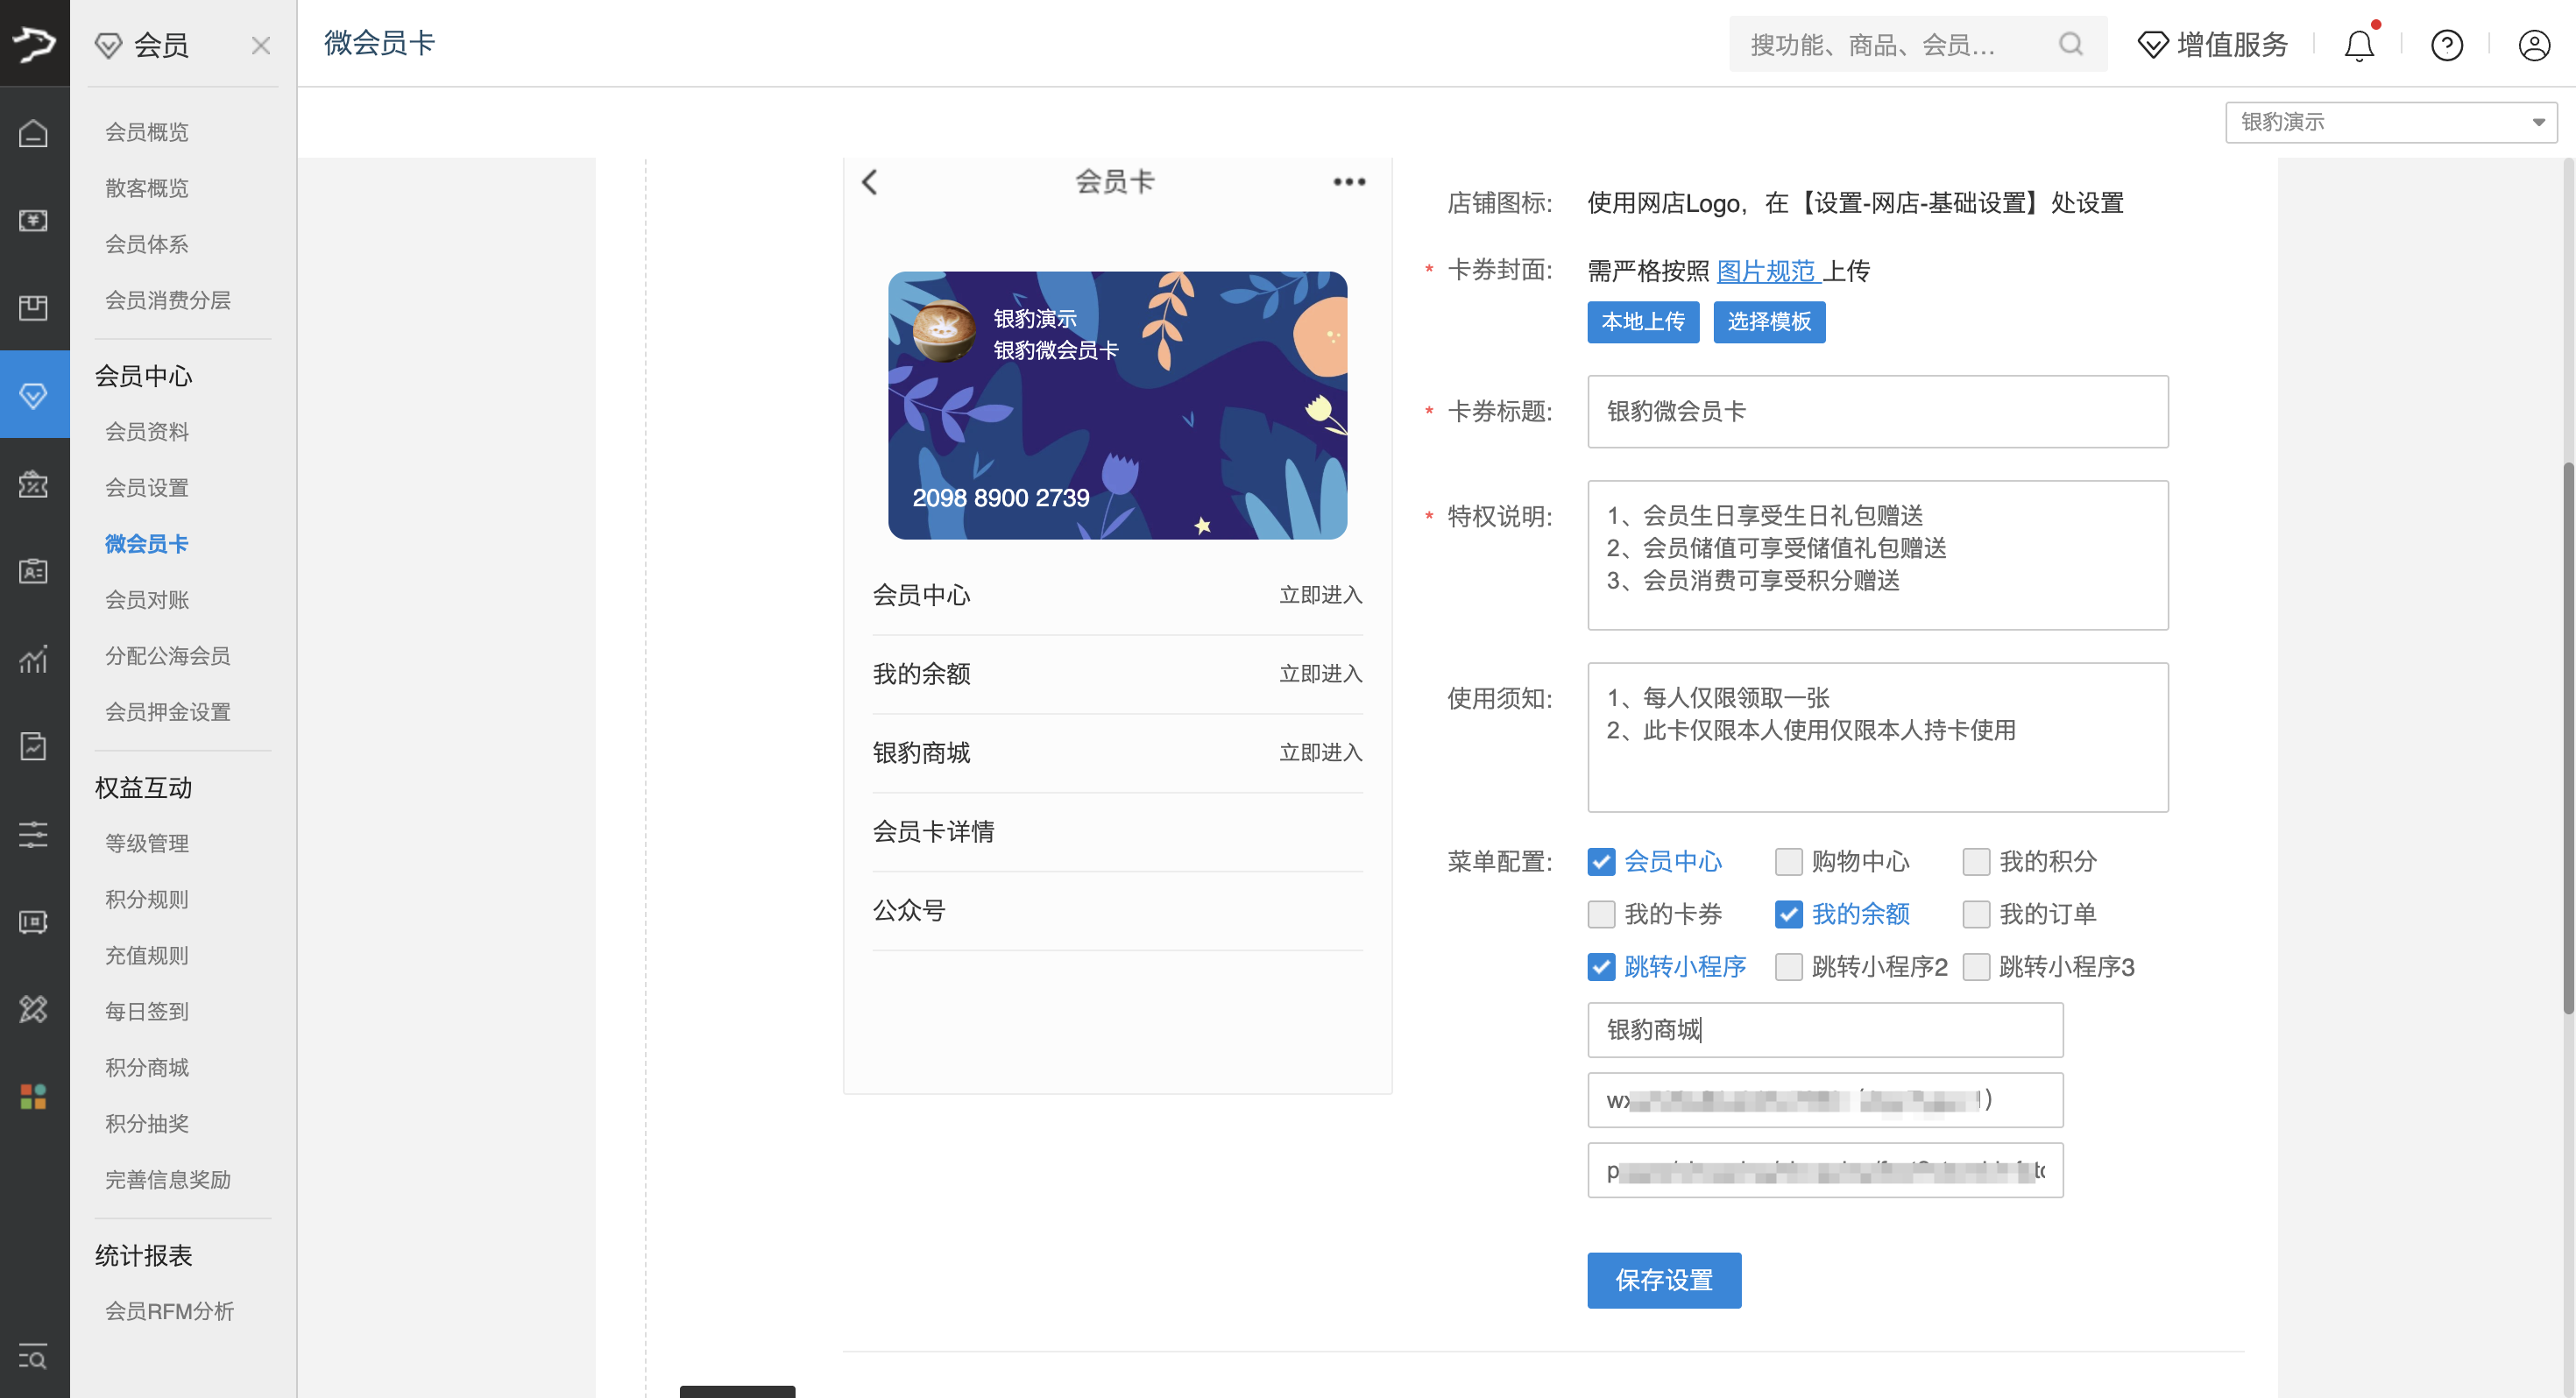The width and height of the screenshot is (2576, 1398).
Task: Click the 卡券标题 input field
Action: [x=1877, y=411]
